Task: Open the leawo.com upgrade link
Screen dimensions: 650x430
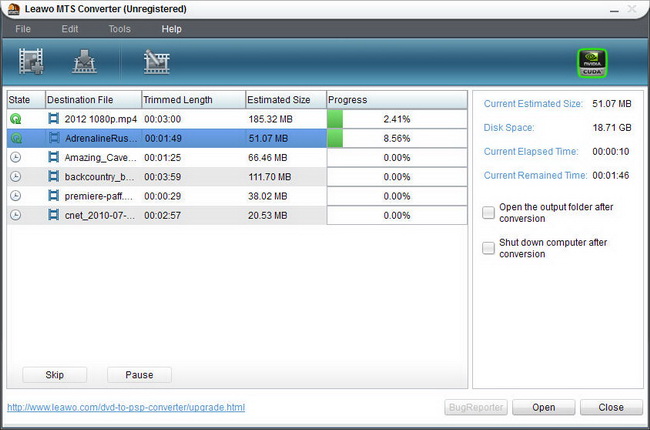Action: [x=126, y=407]
